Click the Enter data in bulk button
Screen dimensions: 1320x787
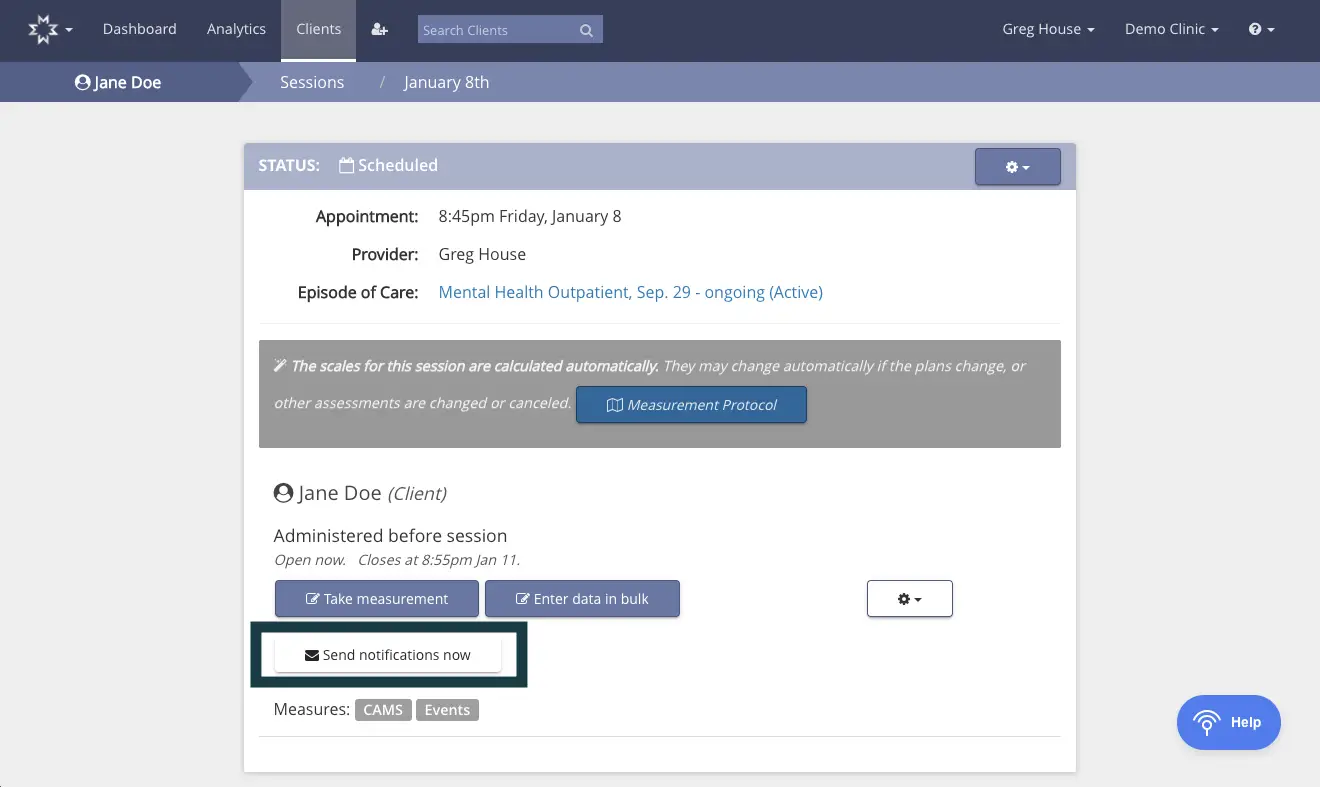[582, 598]
